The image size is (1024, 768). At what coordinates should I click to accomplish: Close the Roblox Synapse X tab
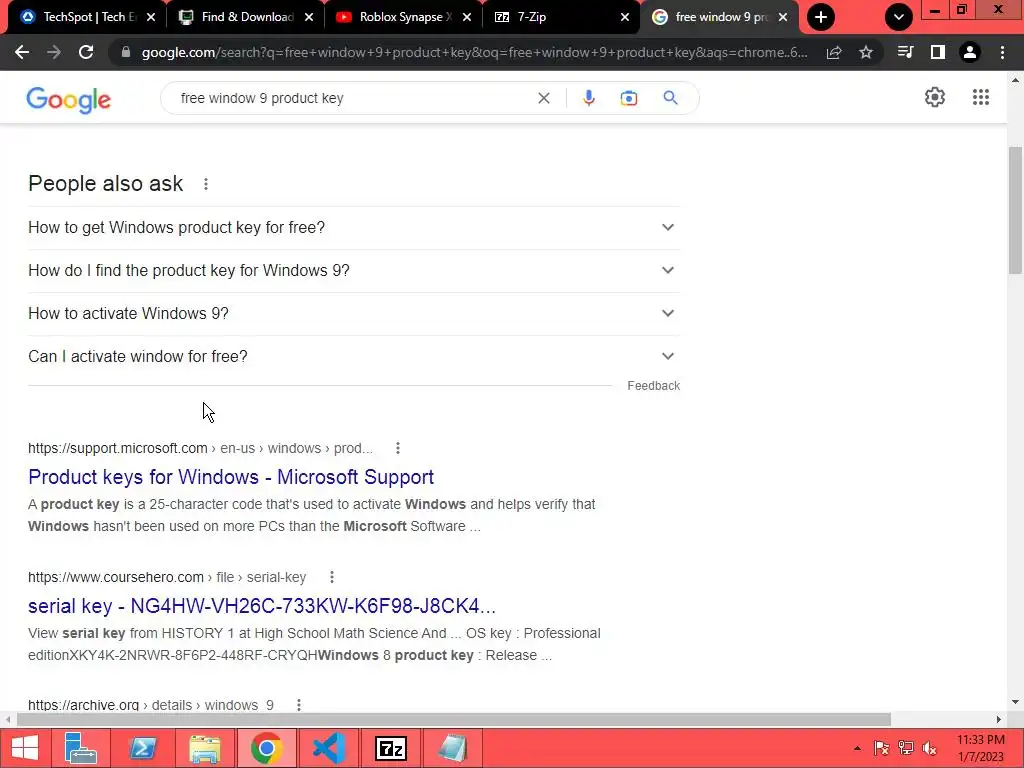coord(467,17)
